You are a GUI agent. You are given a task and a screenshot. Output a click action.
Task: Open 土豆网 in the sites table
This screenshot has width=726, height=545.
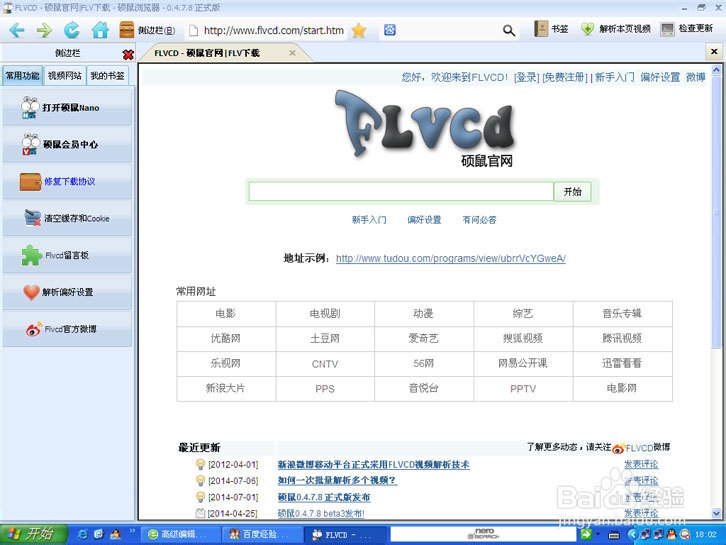click(x=325, y=338)
